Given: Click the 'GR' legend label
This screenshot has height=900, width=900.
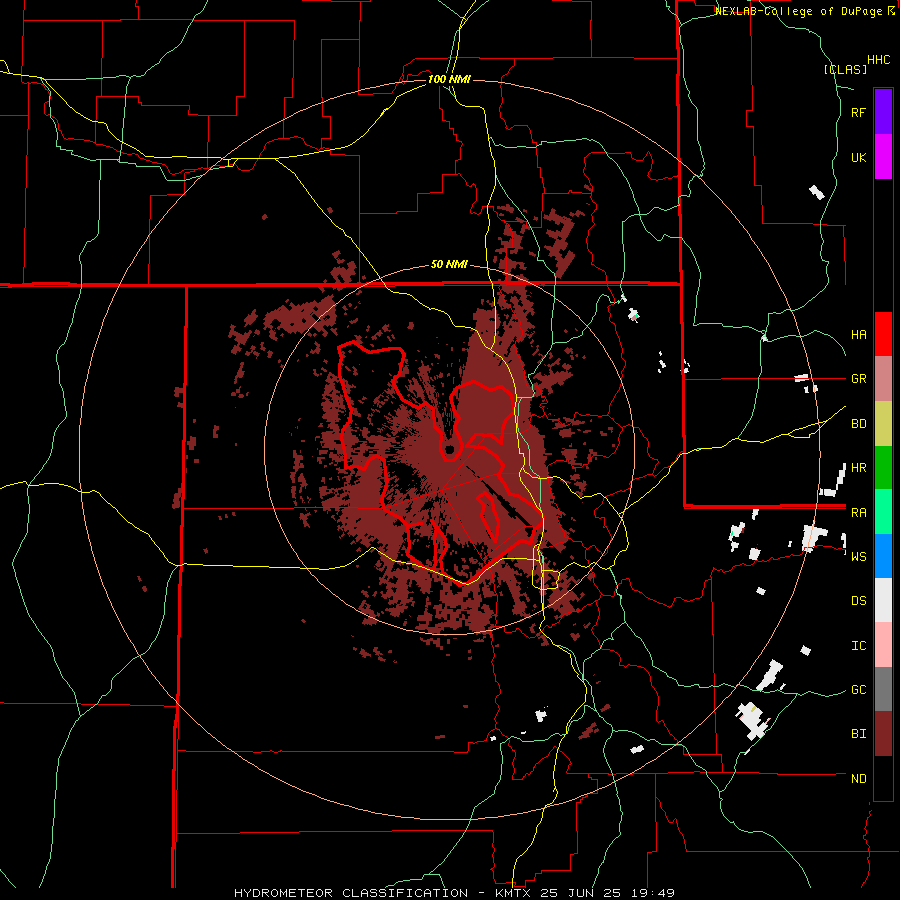Looking at the screenshot, I should (x=858, y=379).
